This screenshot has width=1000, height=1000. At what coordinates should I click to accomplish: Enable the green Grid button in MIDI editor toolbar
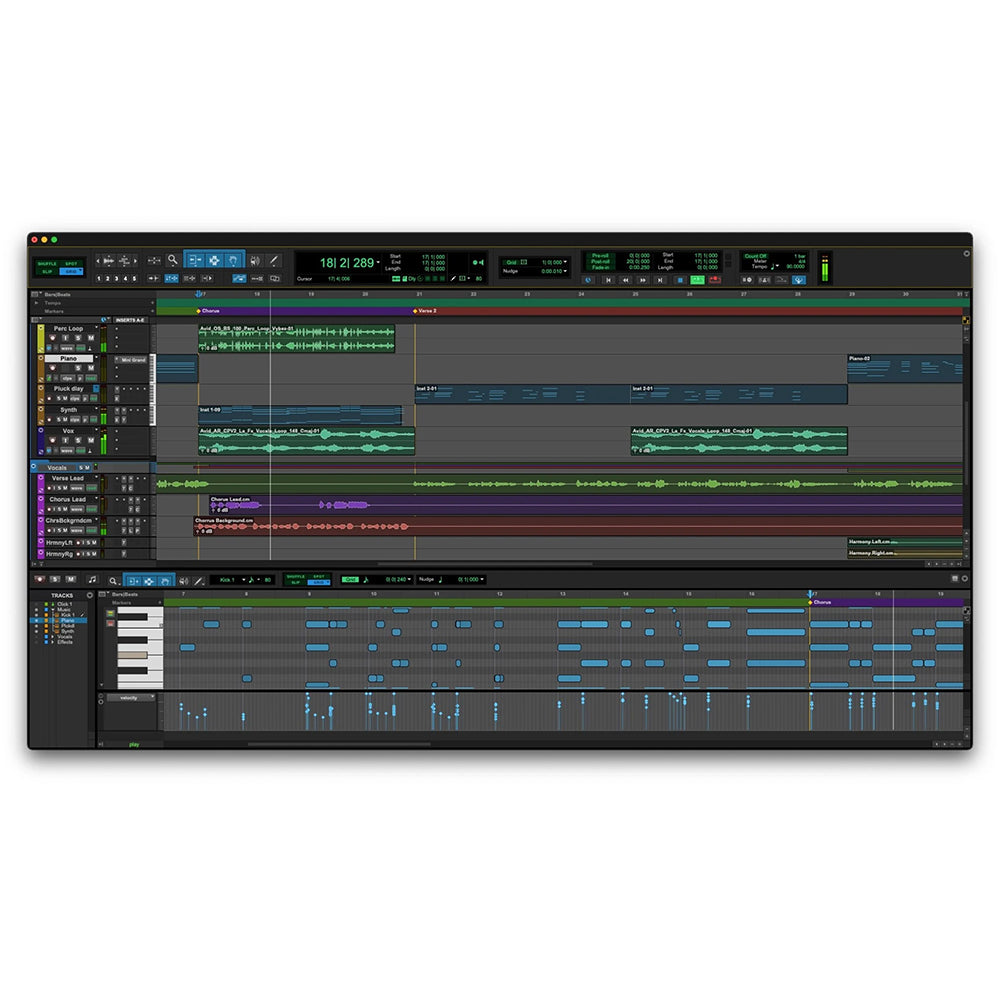click(x=349, y=580)
